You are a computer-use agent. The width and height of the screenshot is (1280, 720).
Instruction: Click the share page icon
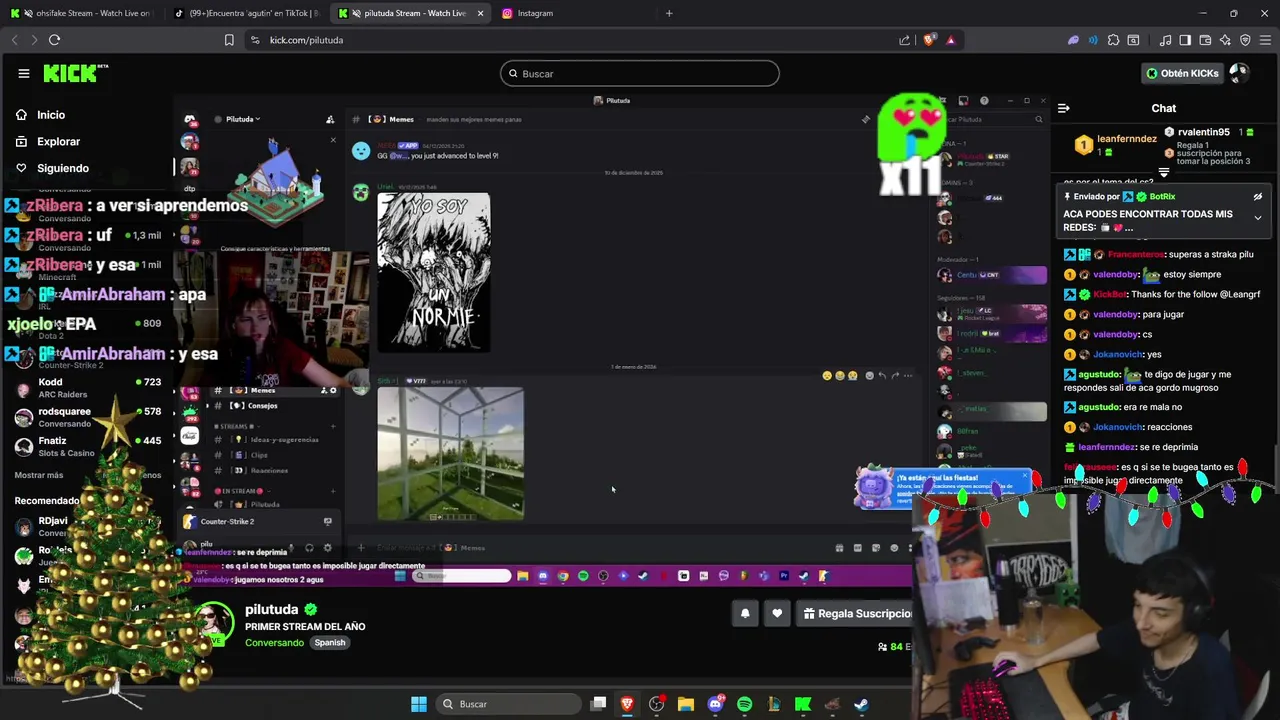(x=905, y=40)
